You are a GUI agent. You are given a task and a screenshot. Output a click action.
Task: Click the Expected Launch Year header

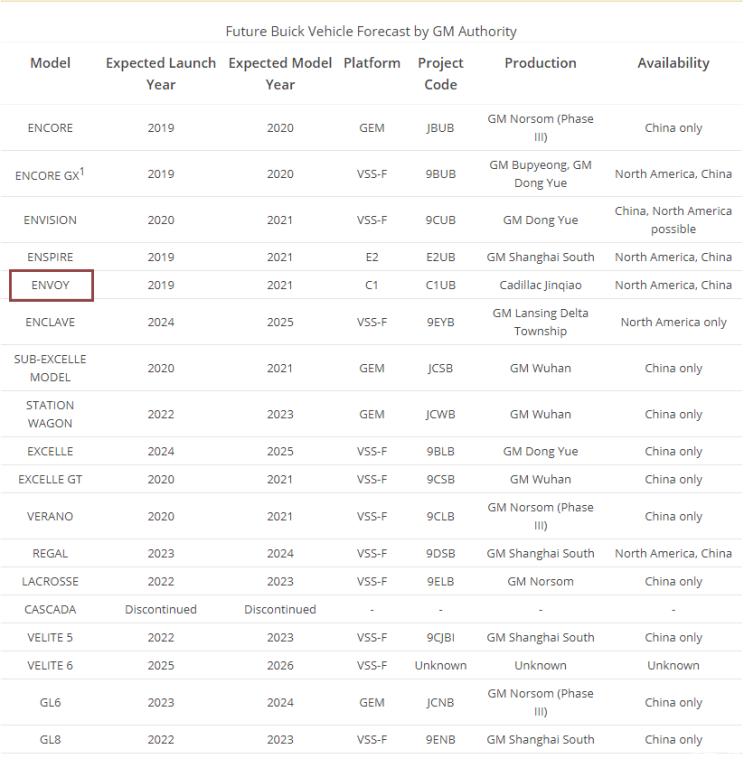(161, 73)
